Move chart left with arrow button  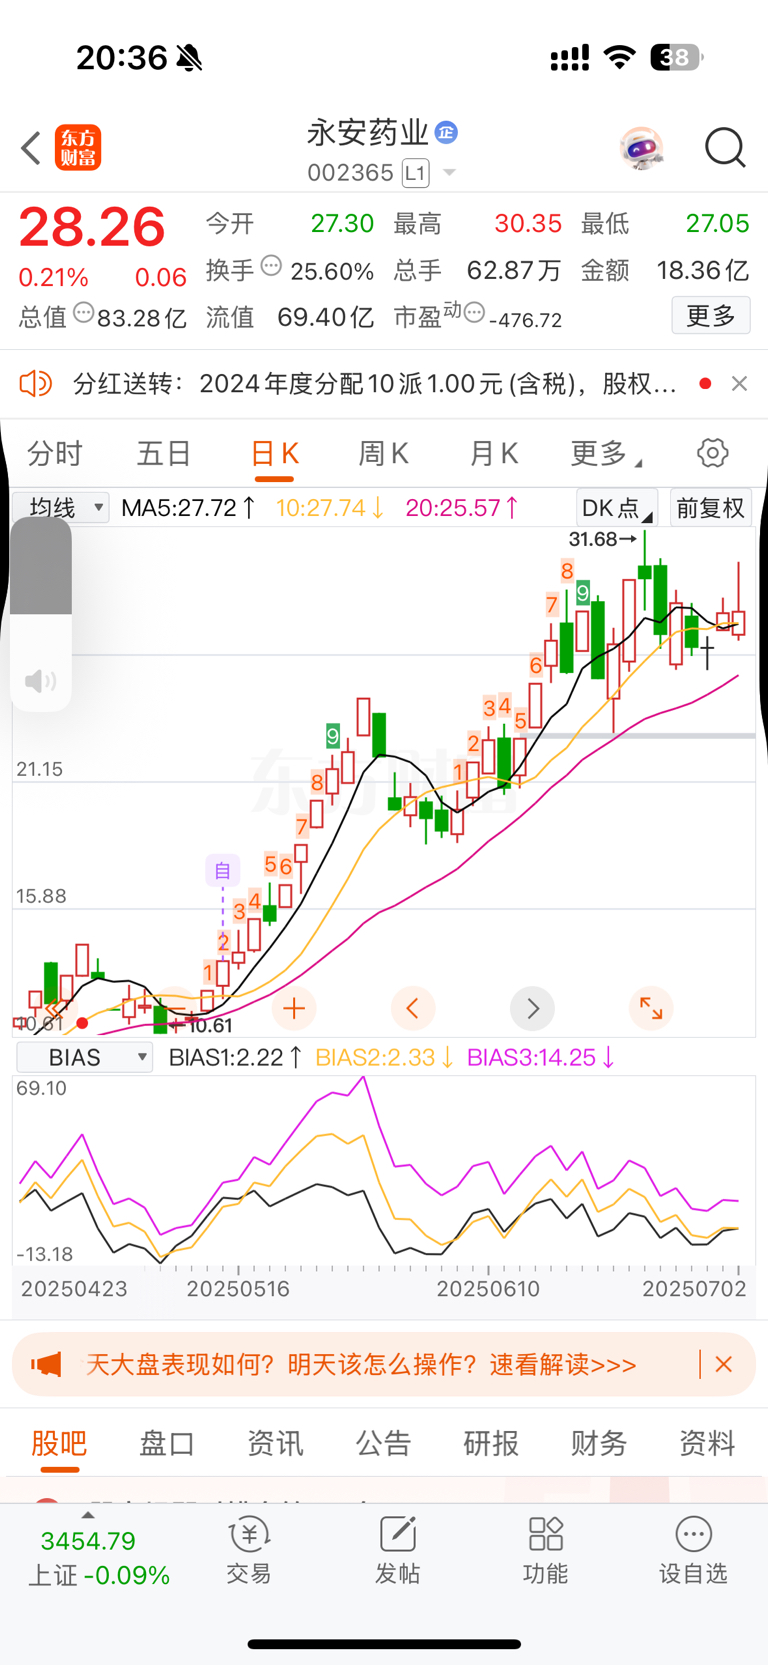pos(413,1009)
